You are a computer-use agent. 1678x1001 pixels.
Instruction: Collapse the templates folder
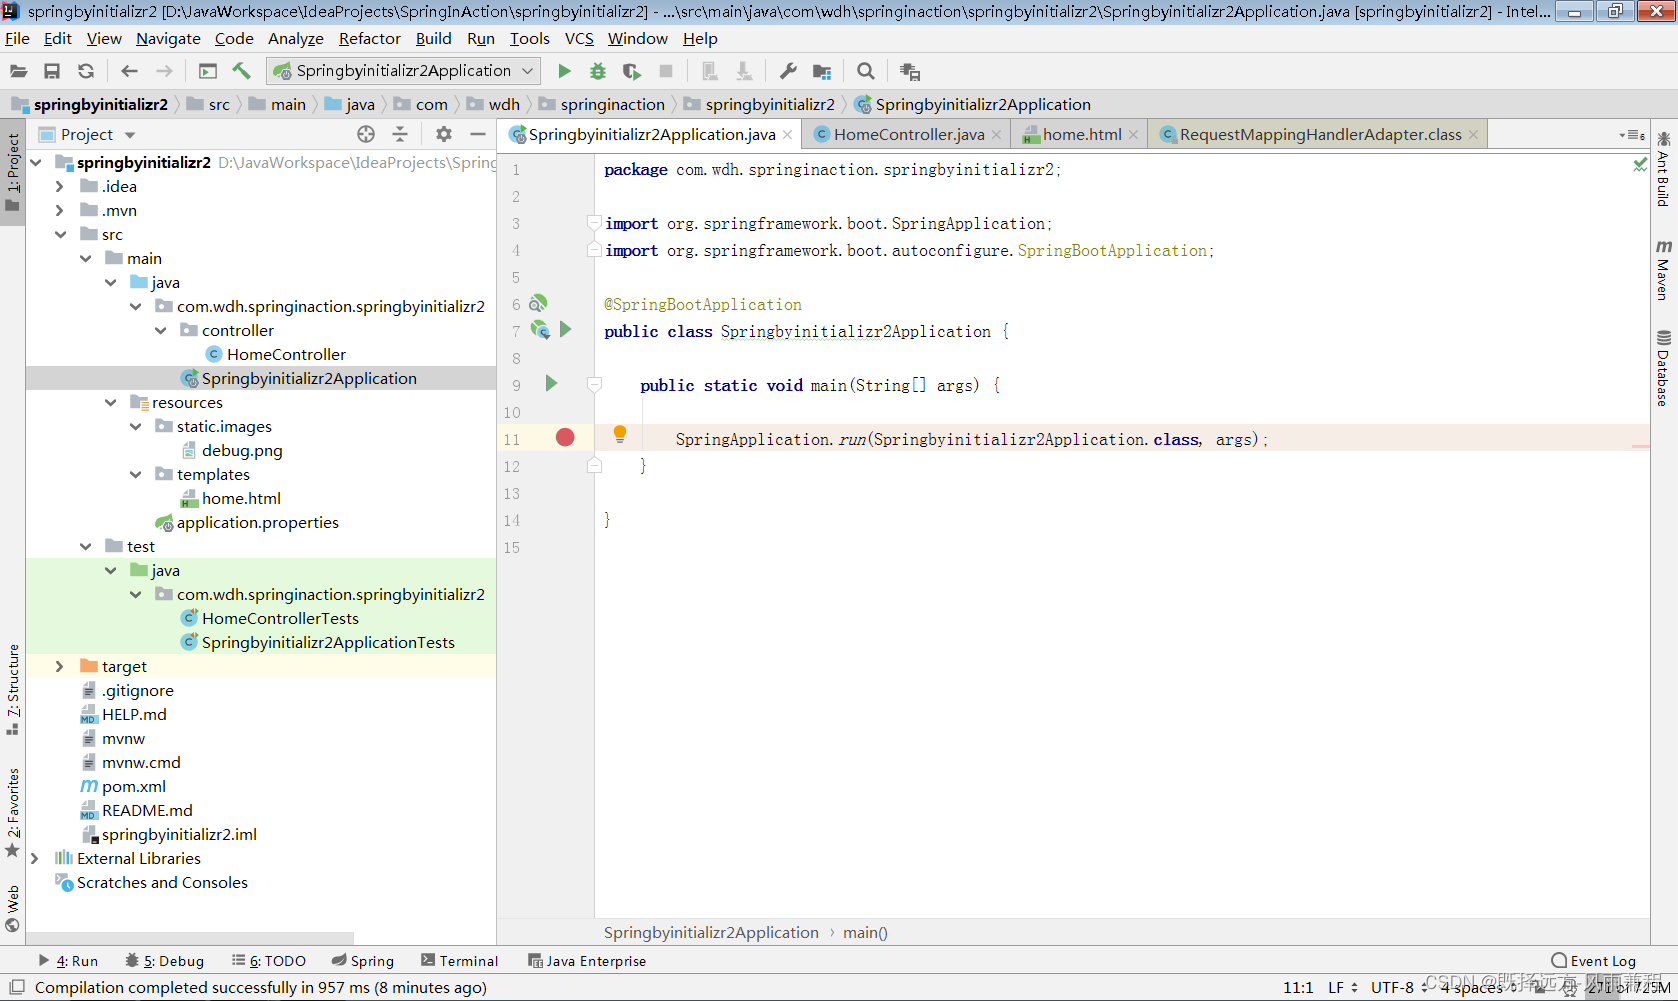point(135,474)
